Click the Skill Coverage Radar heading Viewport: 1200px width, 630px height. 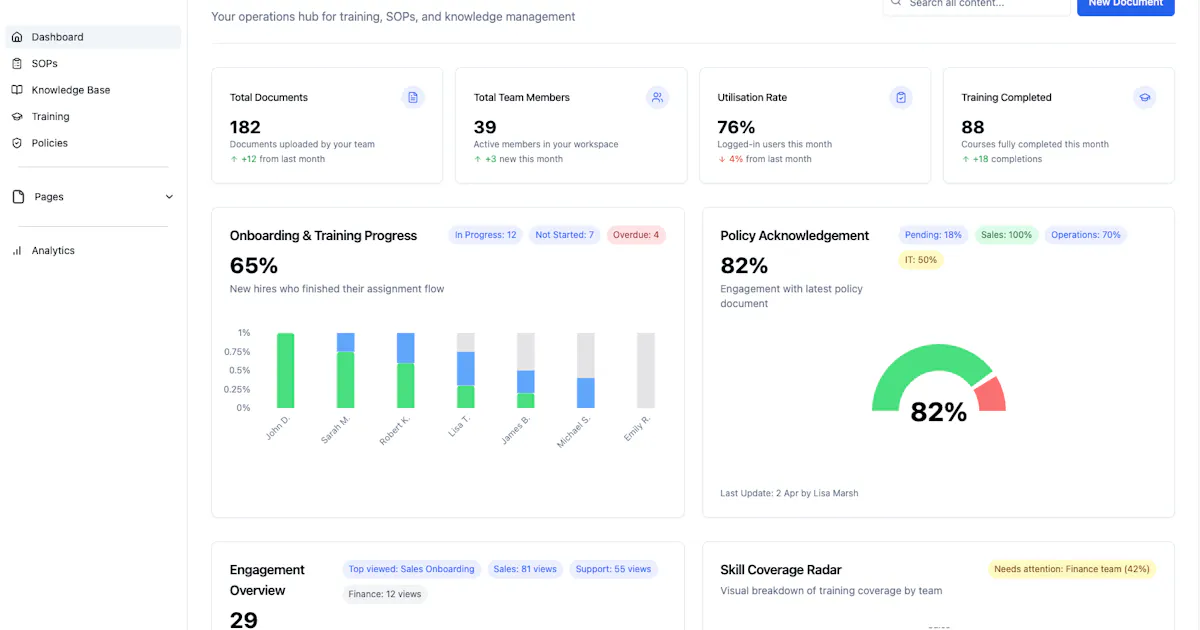pyautogui.click(x=781, y=570)
